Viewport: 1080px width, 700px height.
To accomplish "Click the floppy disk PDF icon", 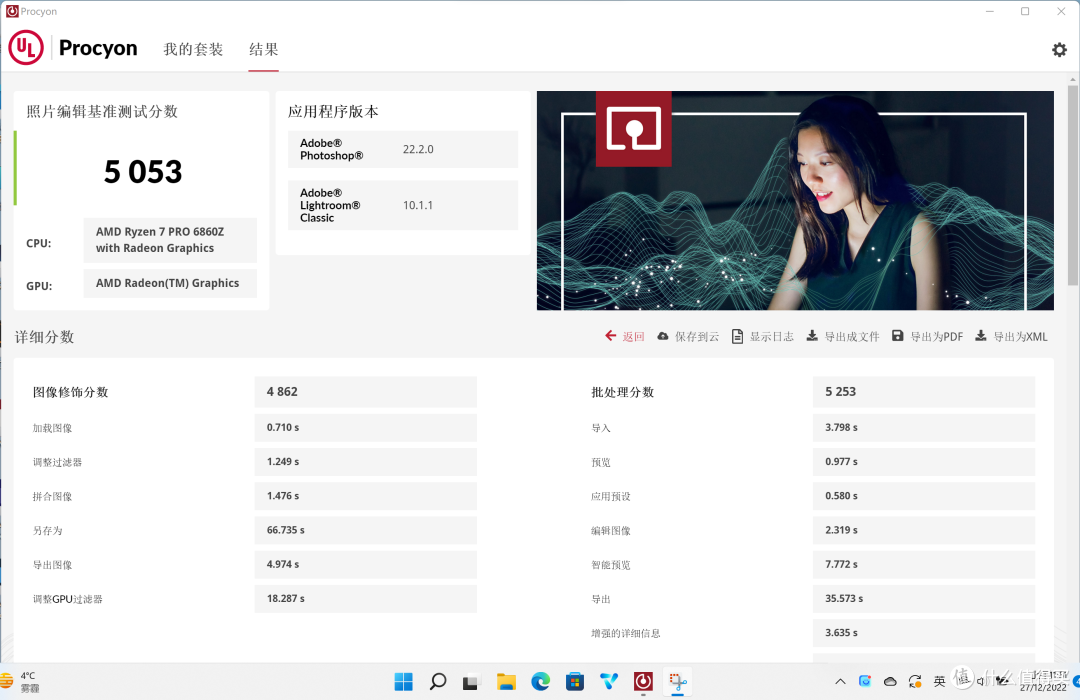I will [x=897, y=336].
